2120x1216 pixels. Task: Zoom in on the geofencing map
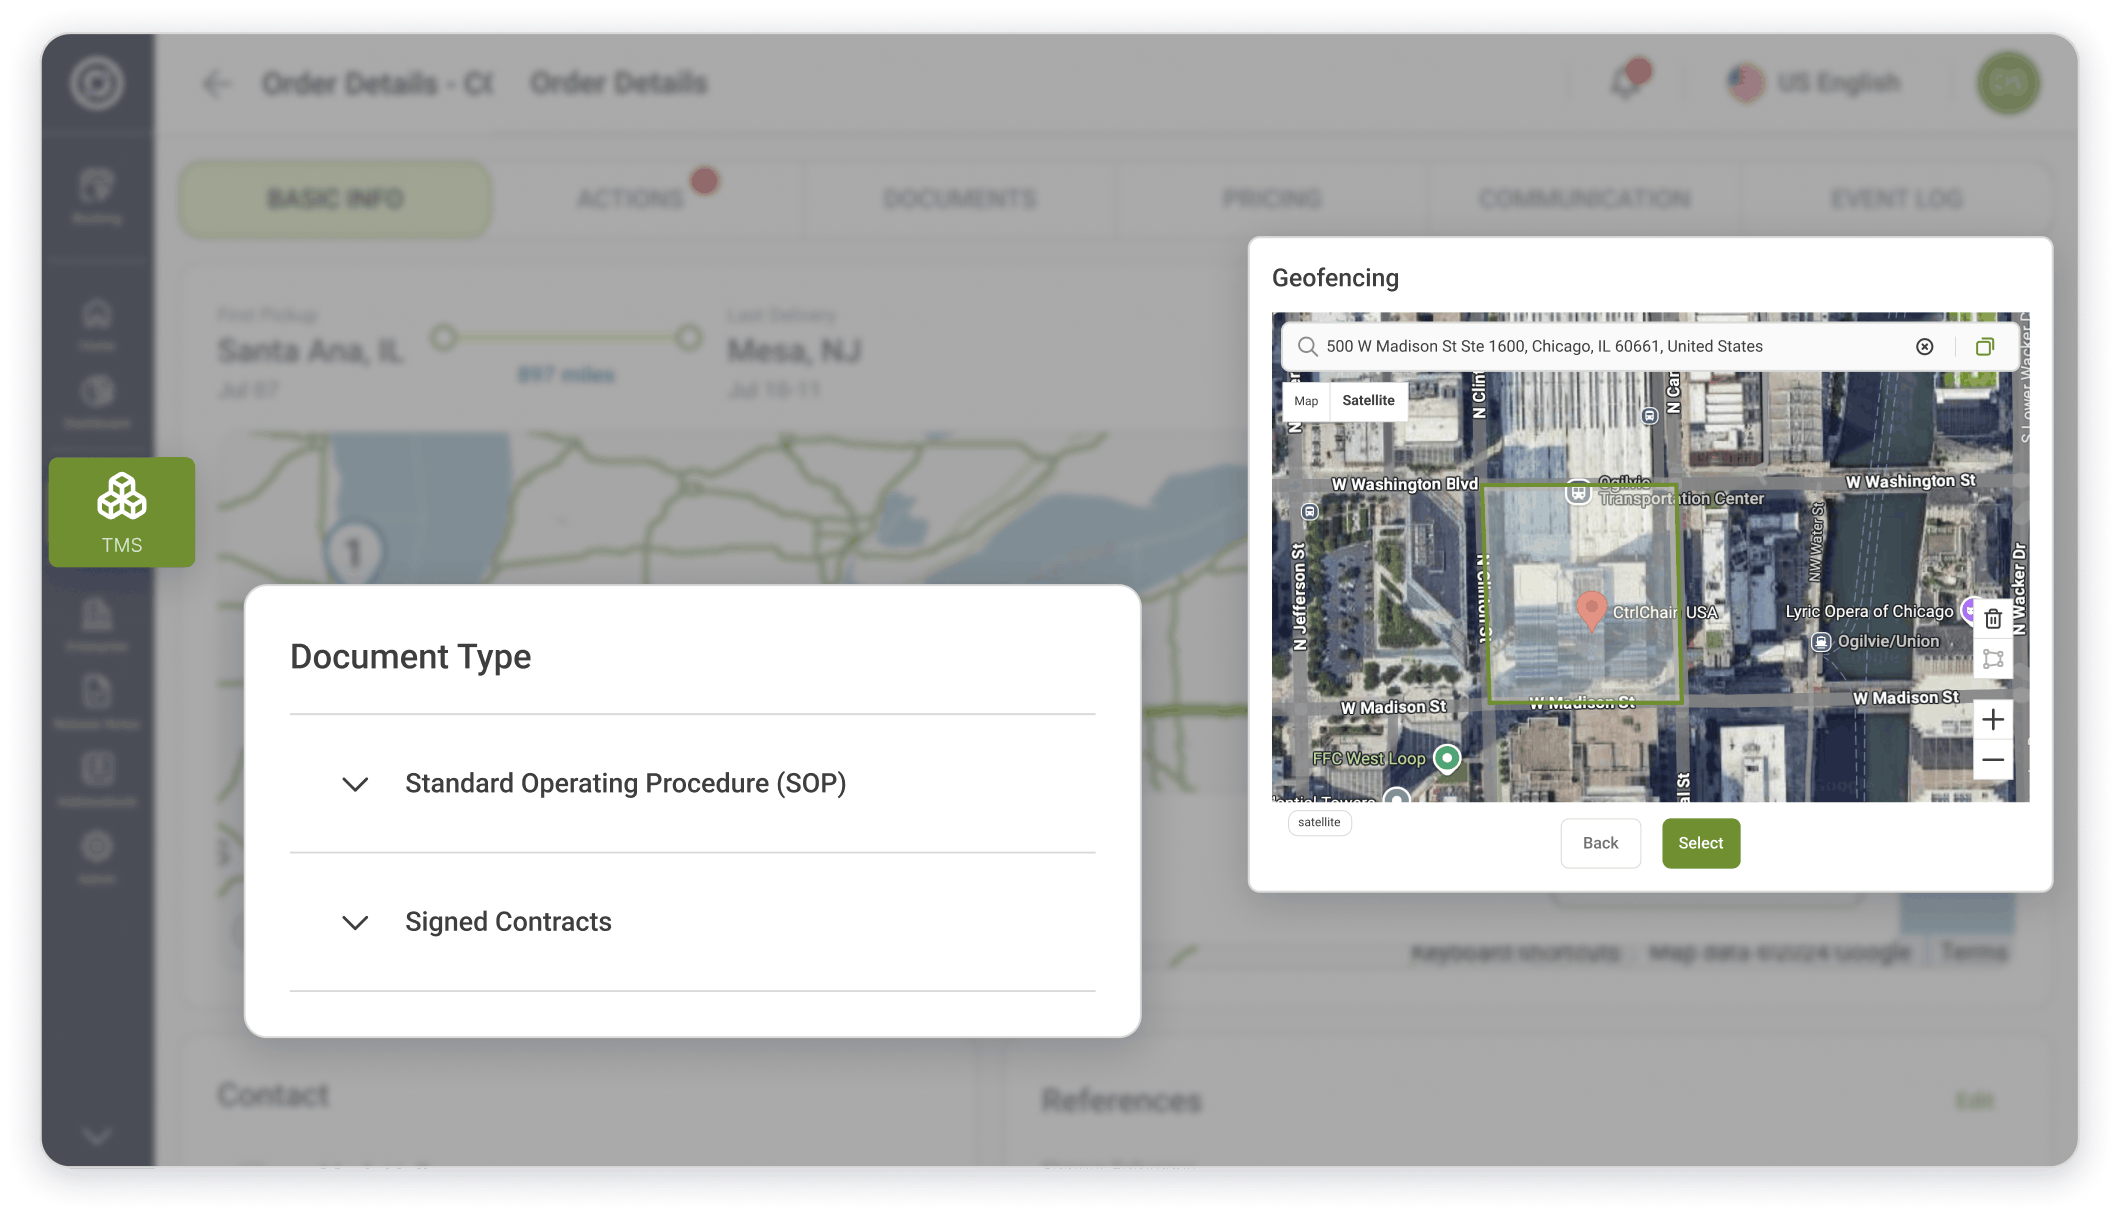[x=1993, y=720]
